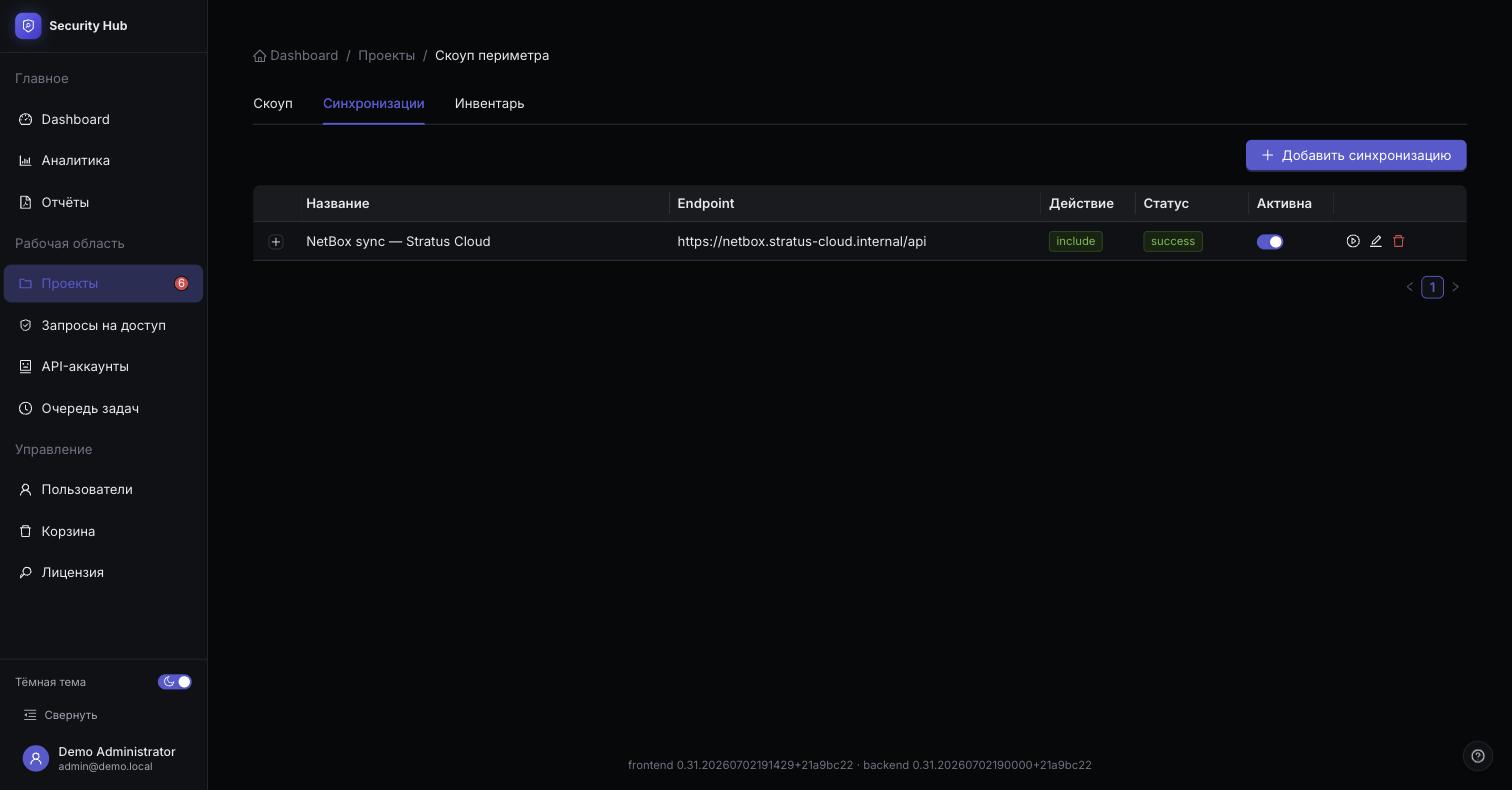Toggle Активна switch for NetBox sync
Viewport: 1512px width, 790px height.
(1270, 241)
